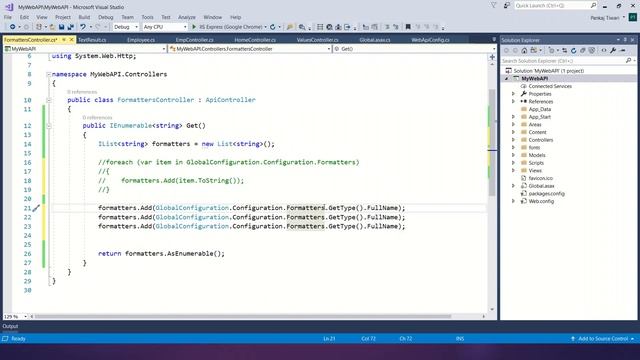640x360 pixels.
Task: Collapse the namespace block outline at line 8
Action: tap(49, 74)
